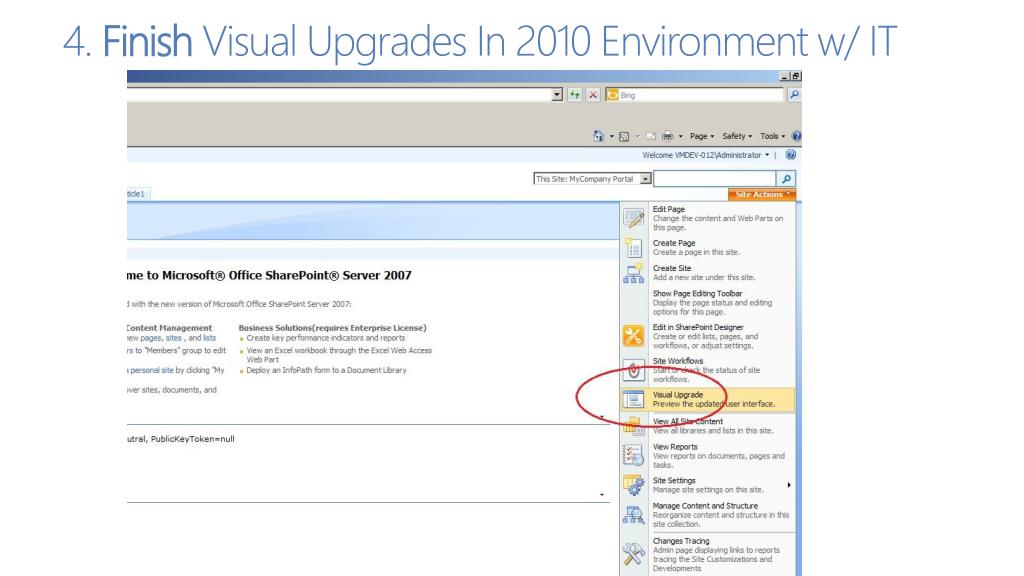The height and width of the screenshot is (576, 1024).
Task: Click 'Deploy an InfoPath form' bullet text
Action: [326, 370]
